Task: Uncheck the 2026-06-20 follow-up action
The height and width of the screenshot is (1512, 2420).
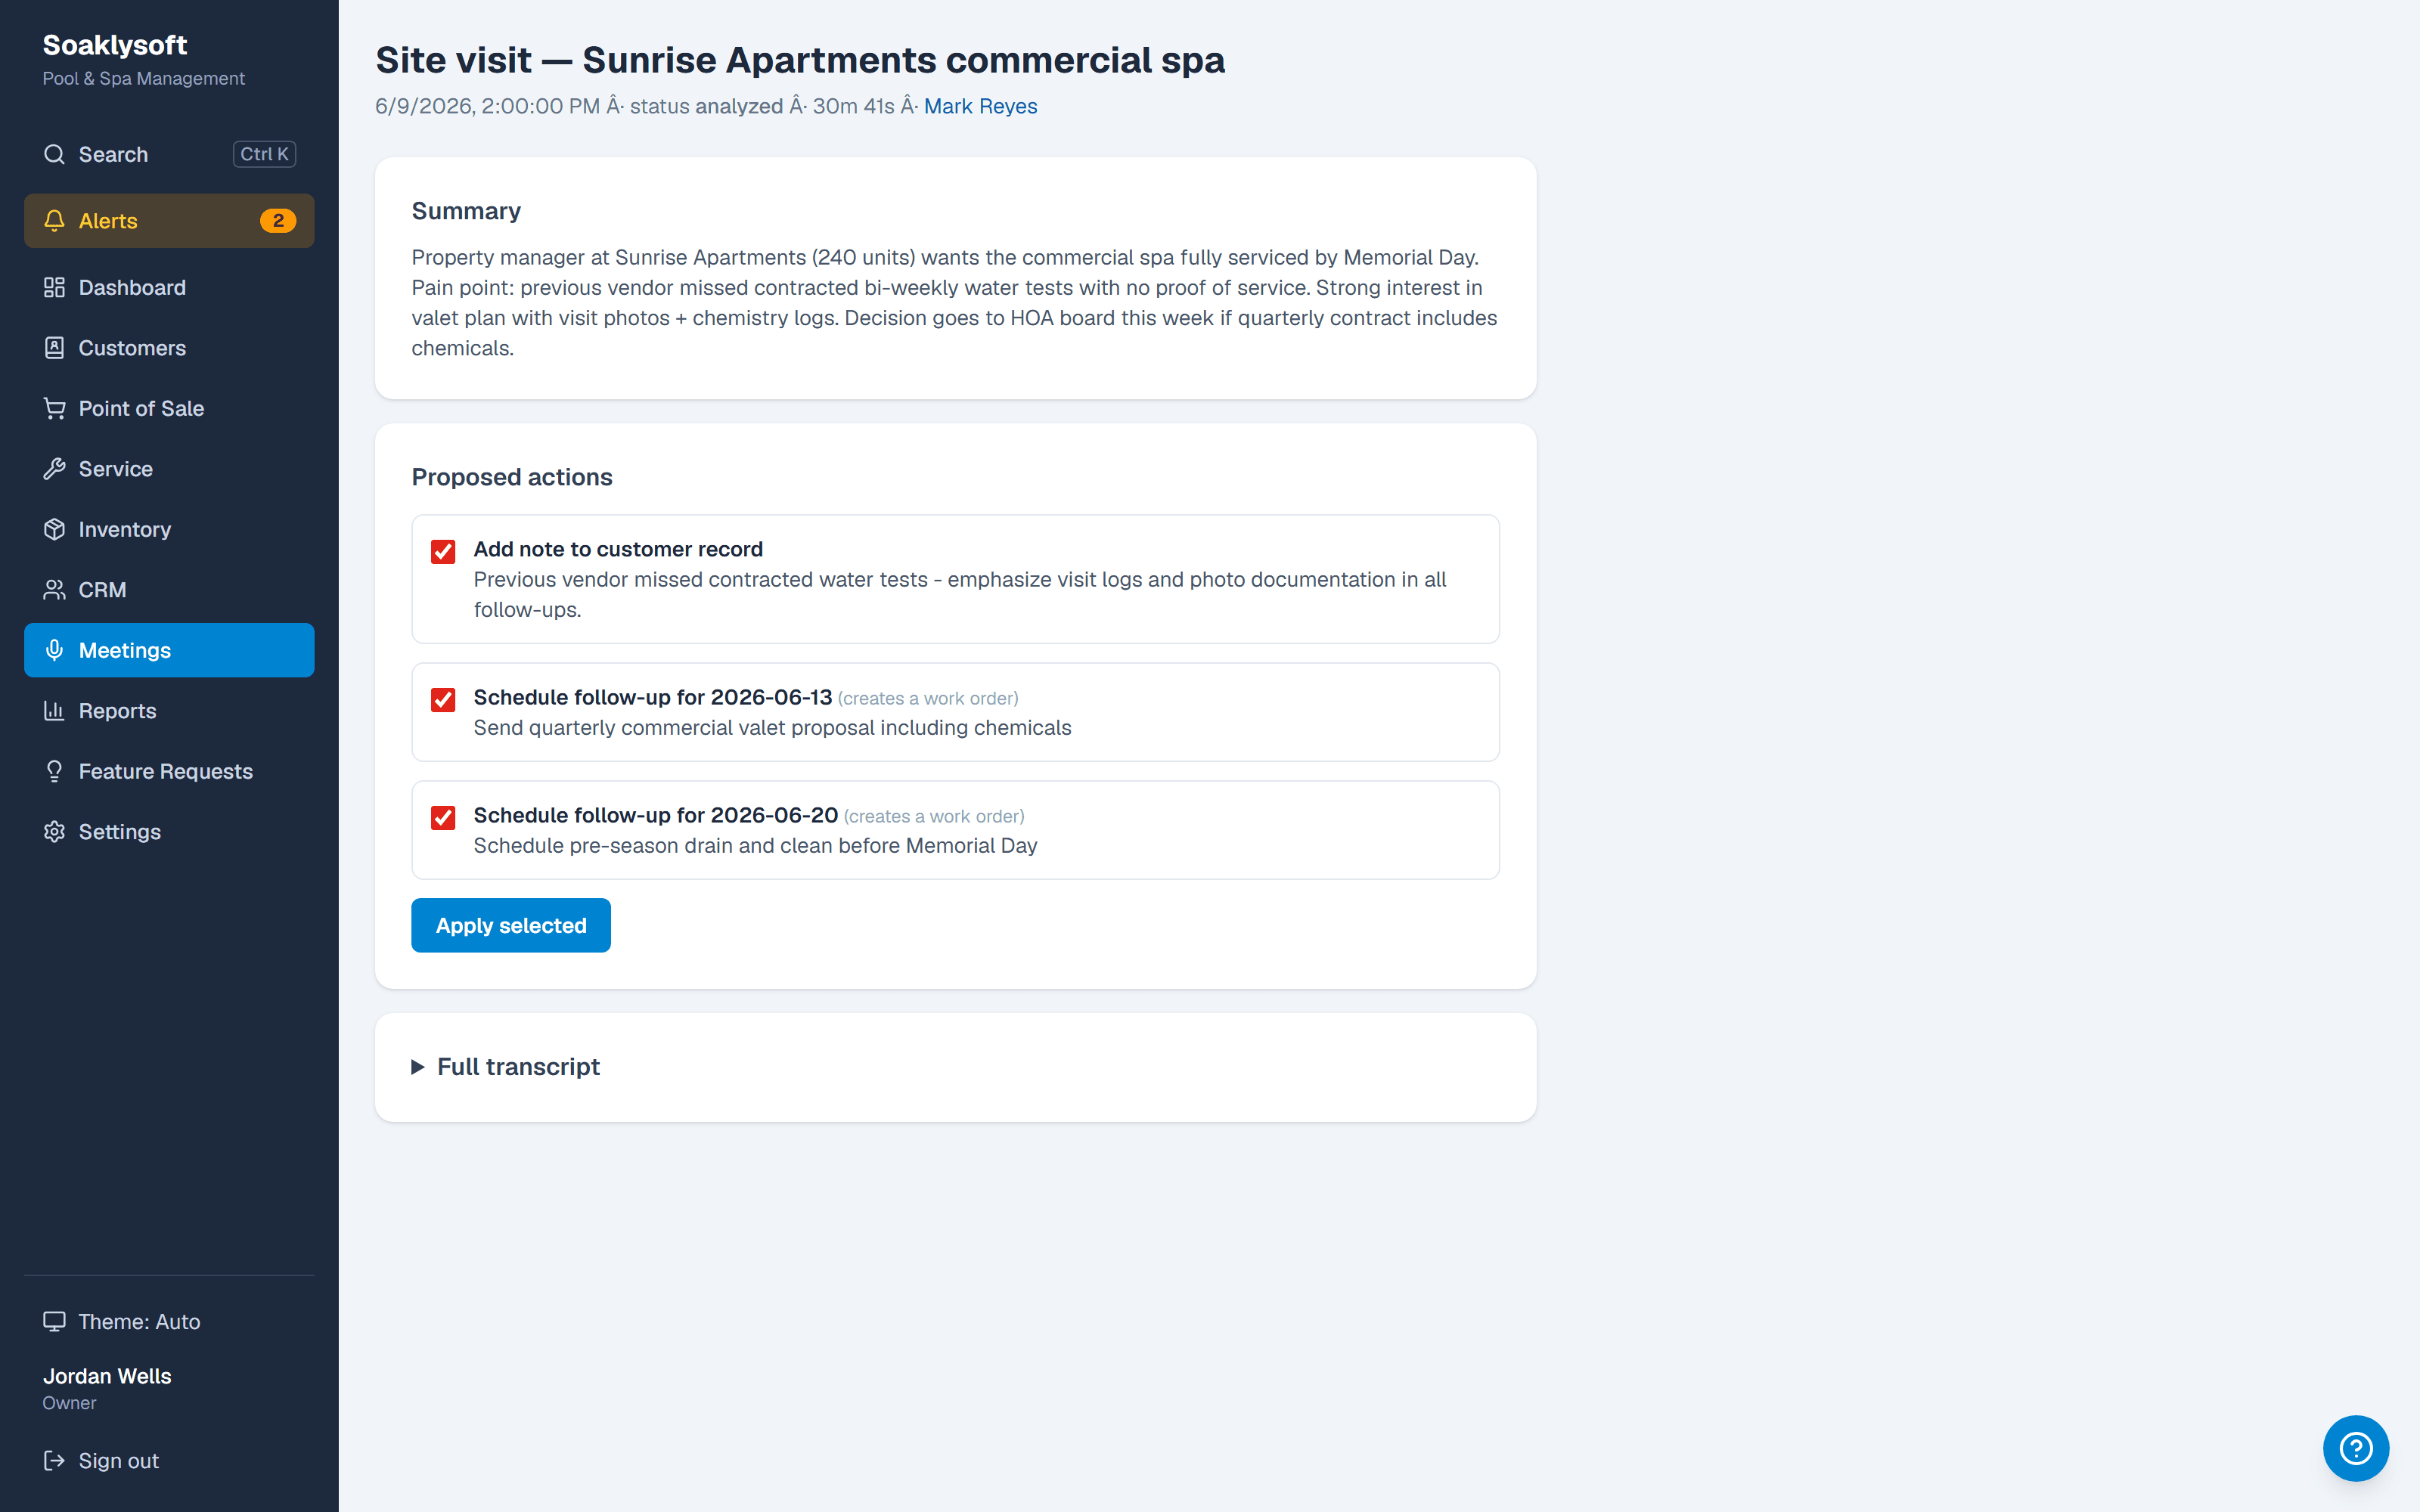Action: click(x=443, y=817)
